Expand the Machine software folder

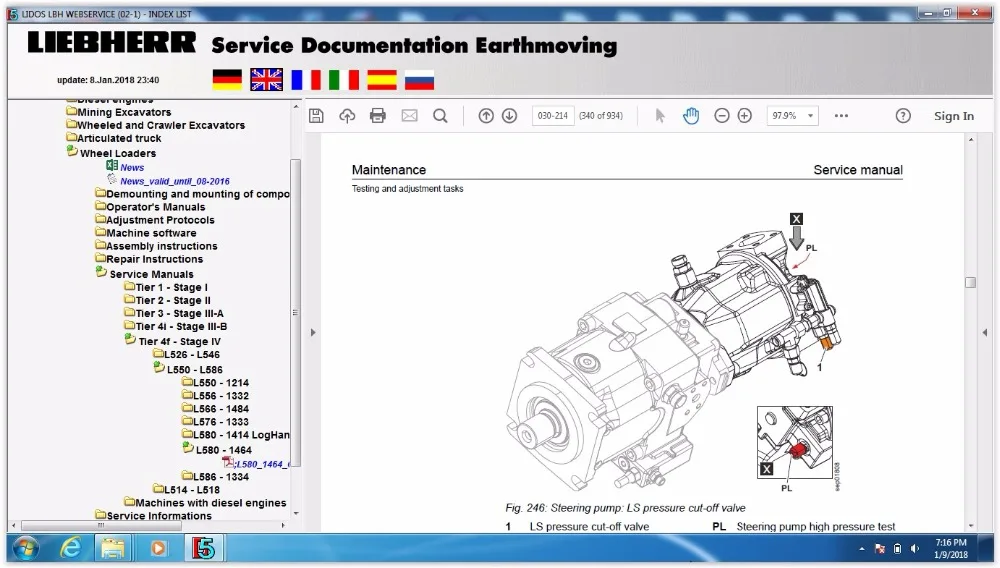145,233
